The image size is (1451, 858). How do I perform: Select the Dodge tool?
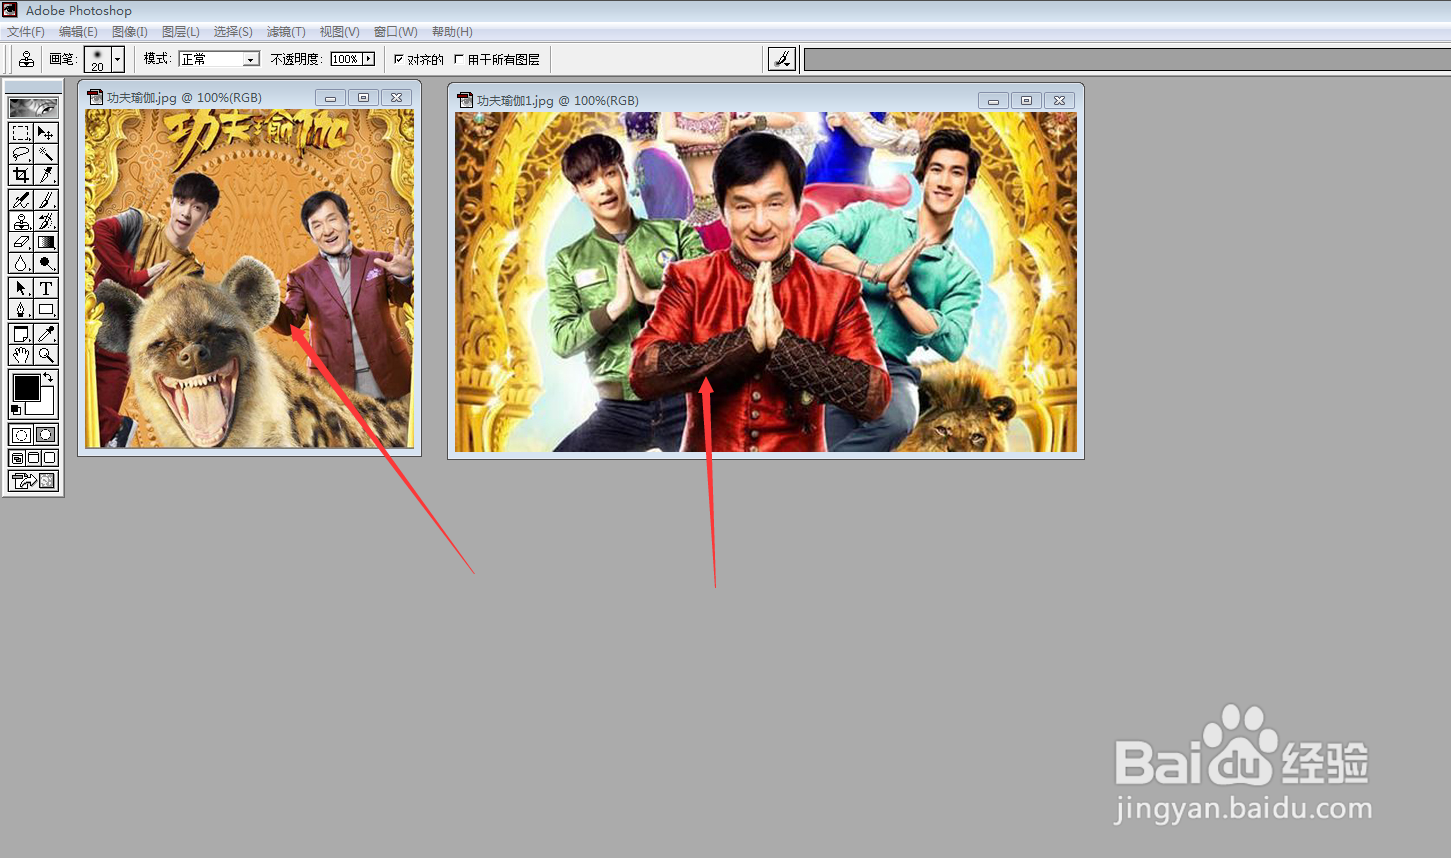46,263
